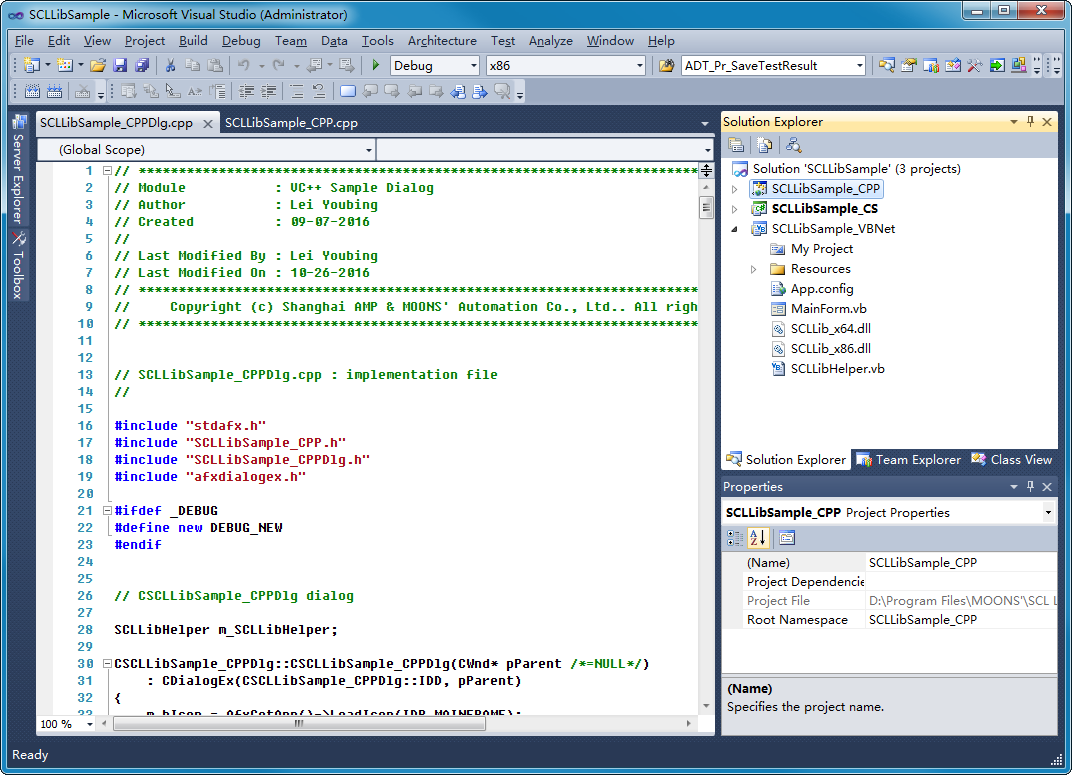The image size is (1072, 775).
Task: Click the Redo arrow icon
Action: (278, 66)
